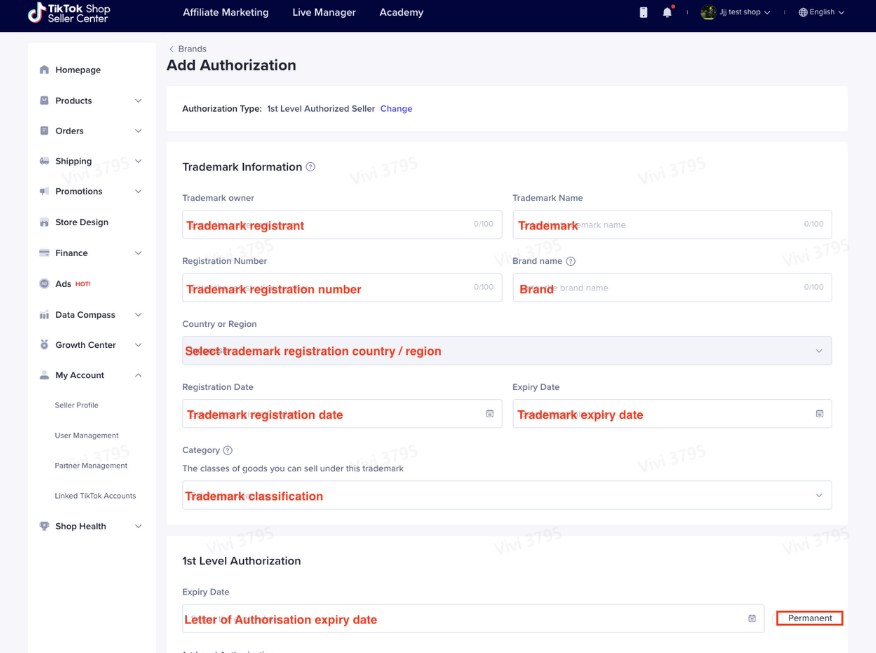876x653 pixels.
Task: Click the notification bell icon
Action: tap(667, 13)
